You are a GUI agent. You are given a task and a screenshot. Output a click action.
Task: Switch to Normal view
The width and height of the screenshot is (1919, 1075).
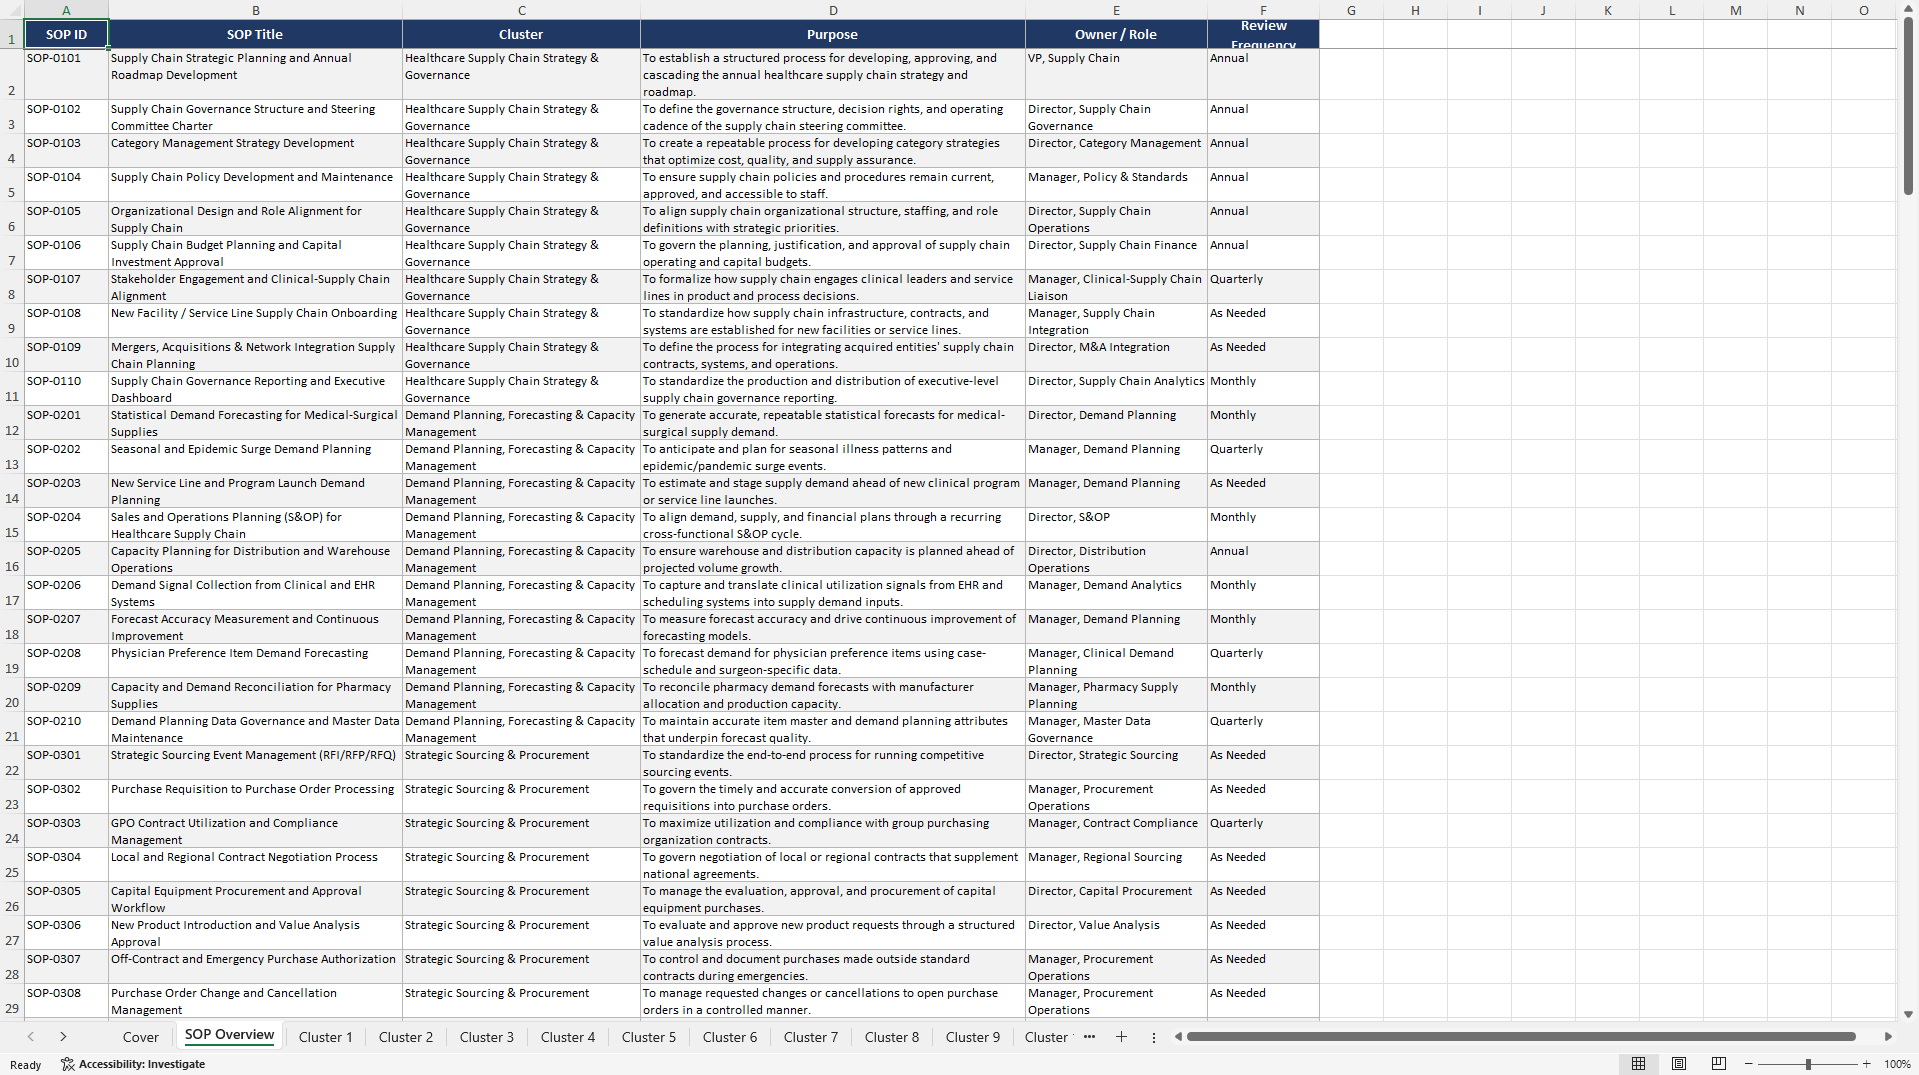(x=1638, y=1064)
